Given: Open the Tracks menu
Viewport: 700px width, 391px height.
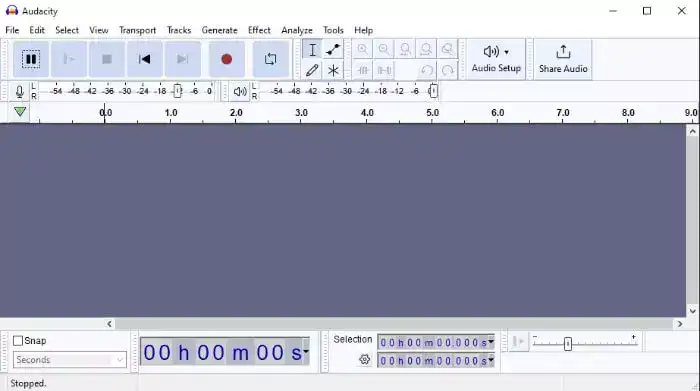Looking at the screenshot, I should (179, 30).
